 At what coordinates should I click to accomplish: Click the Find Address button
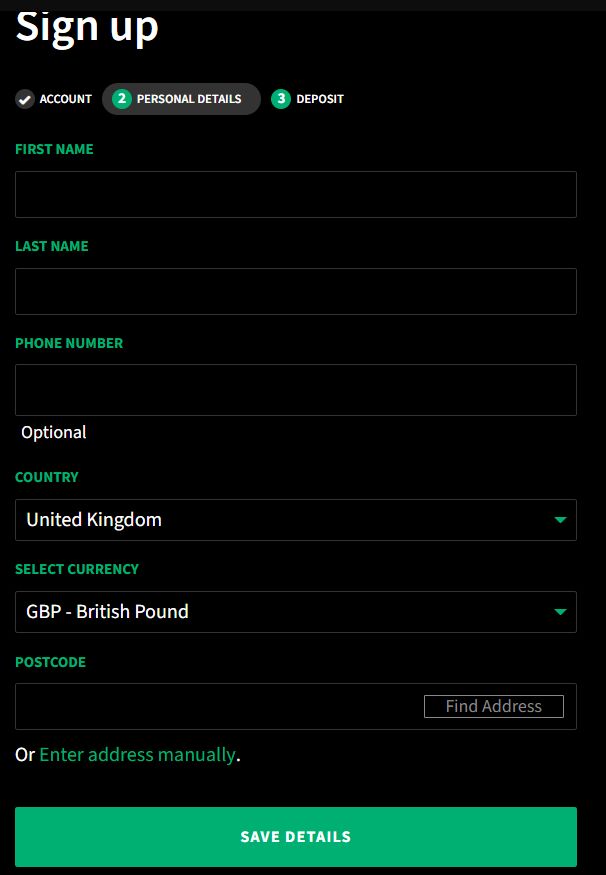(x=494, y=706)
